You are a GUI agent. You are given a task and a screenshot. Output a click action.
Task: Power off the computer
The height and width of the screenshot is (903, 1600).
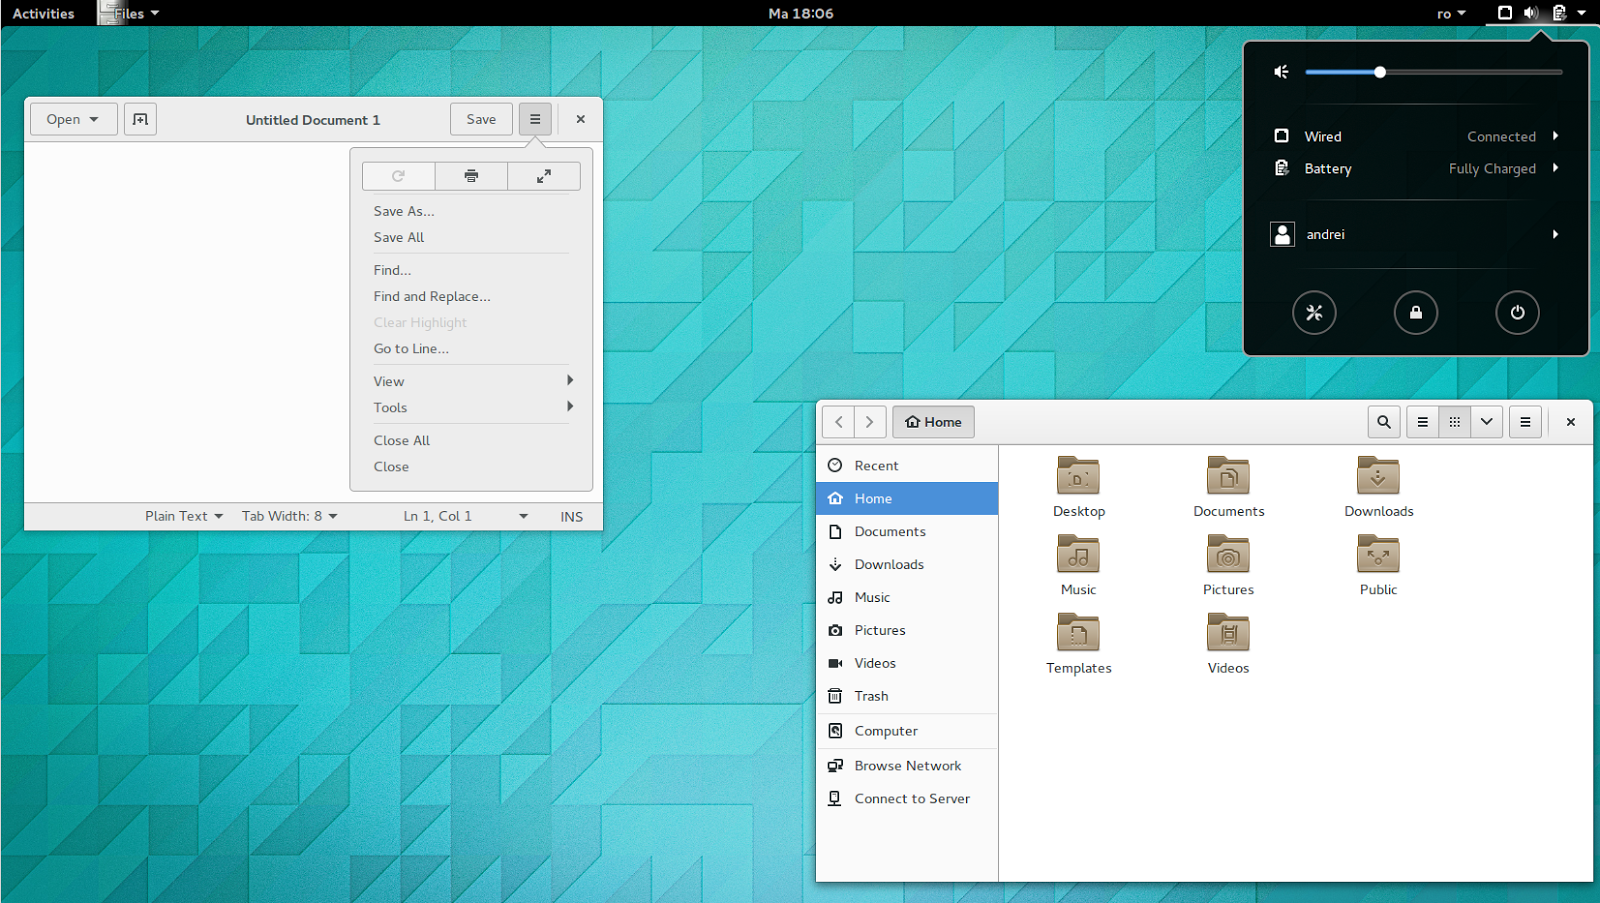[1517, 312]
